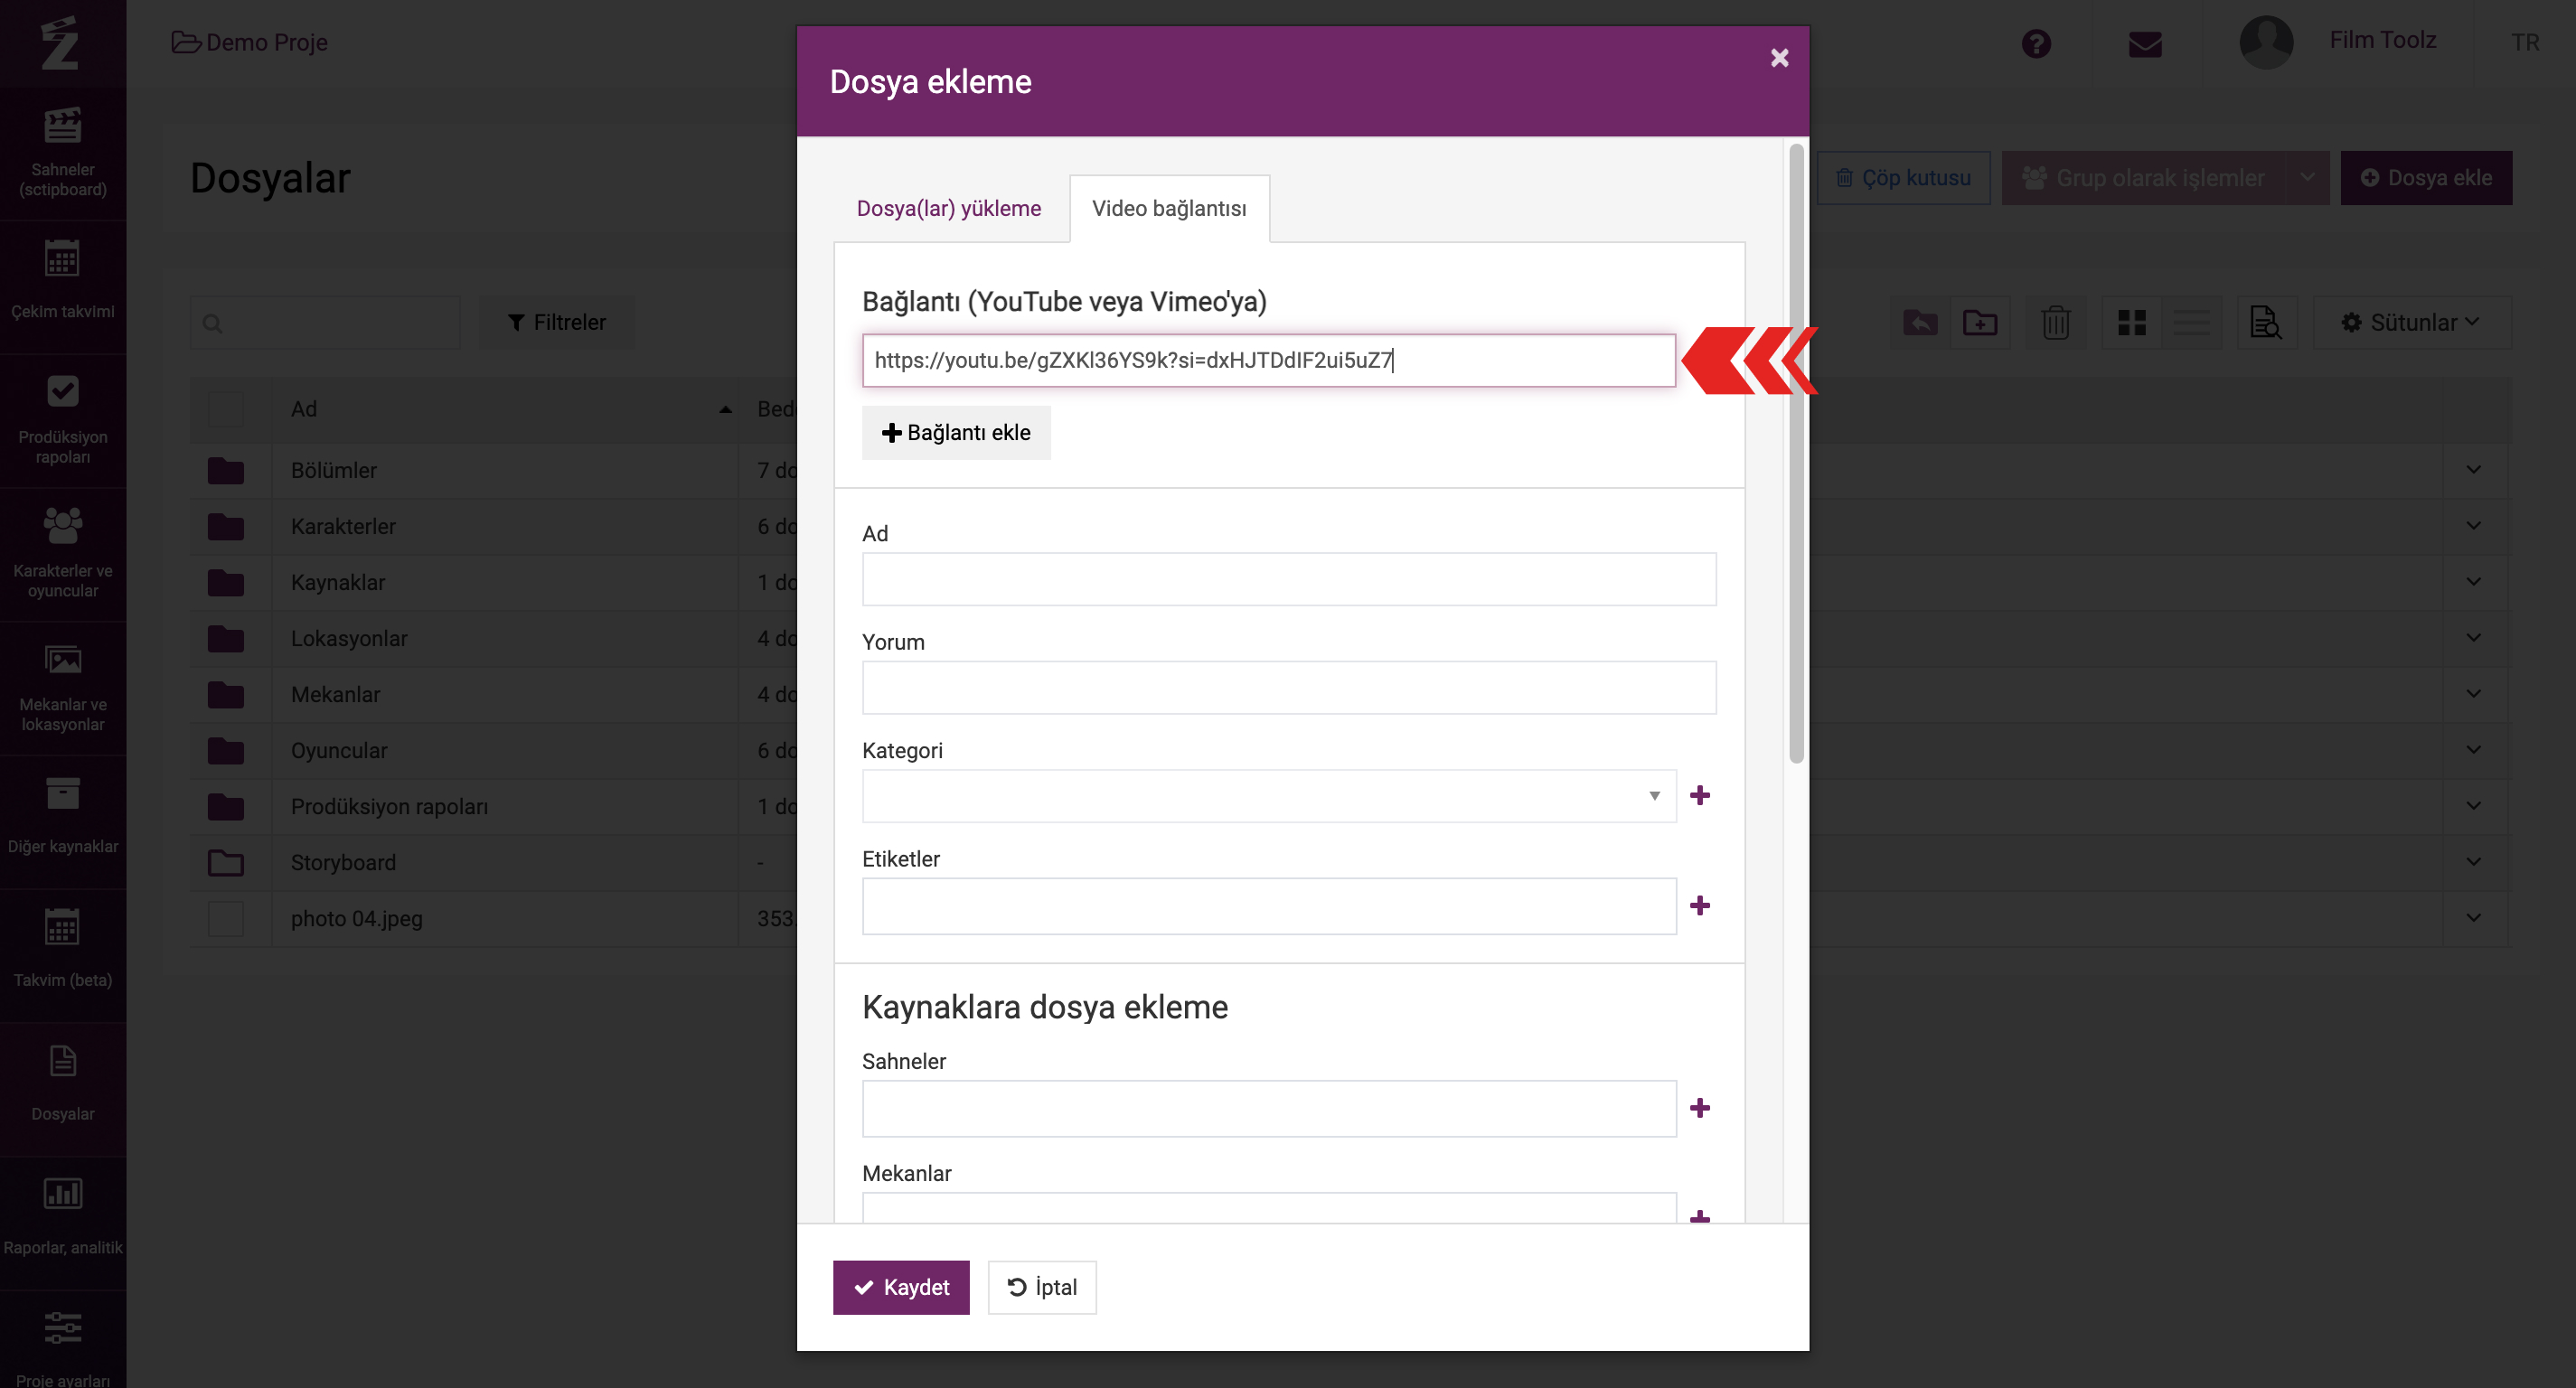Open Dosyalar sidebar item
The height and width of the screenshot is (1388, 2576).
[63, 1091]
